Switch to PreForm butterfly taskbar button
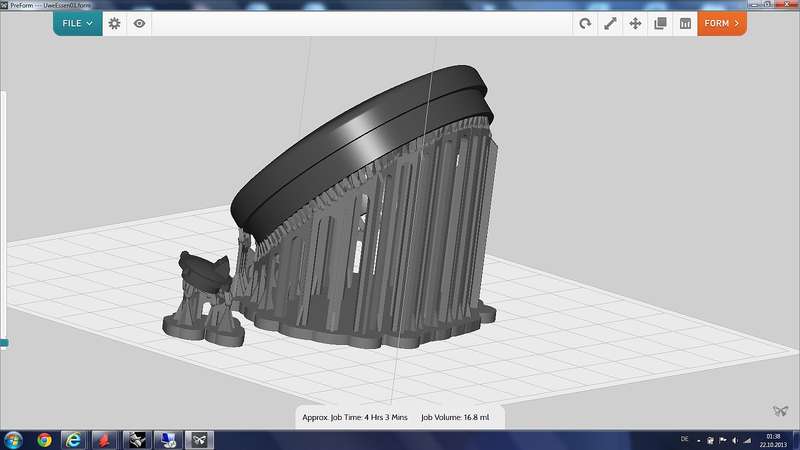Viewport: 800px width, 450px height. pos(199,440)
